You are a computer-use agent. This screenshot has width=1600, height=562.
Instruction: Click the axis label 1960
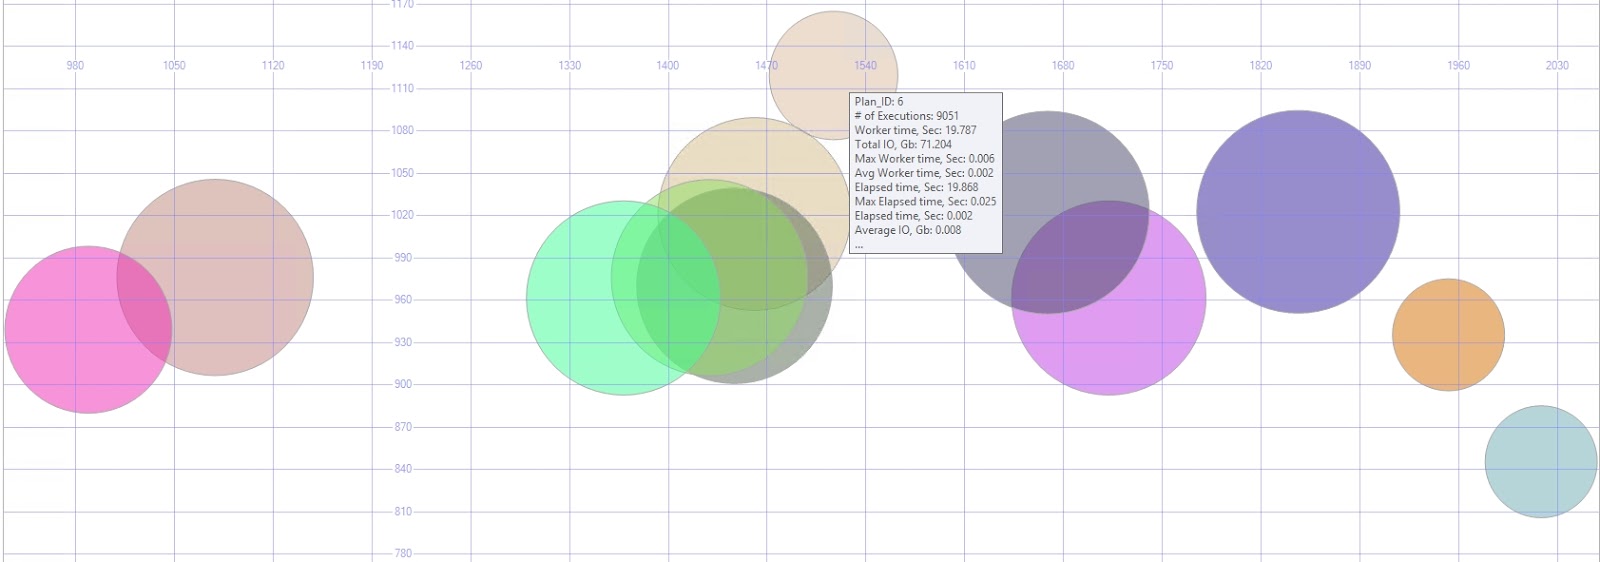1458,66
